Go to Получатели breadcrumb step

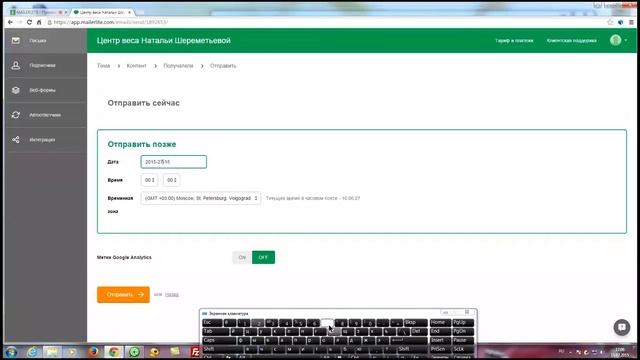click(x=178, y=66)
